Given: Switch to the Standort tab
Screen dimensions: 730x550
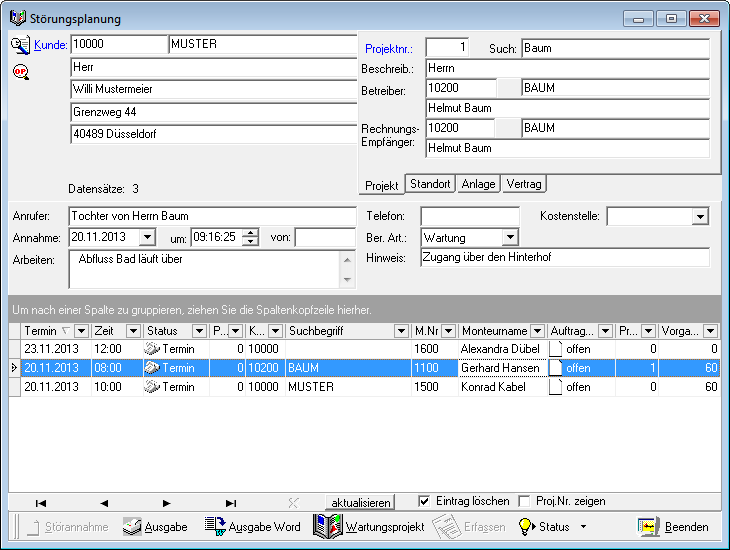Looking at the screenshot, I should click(429, 184).
